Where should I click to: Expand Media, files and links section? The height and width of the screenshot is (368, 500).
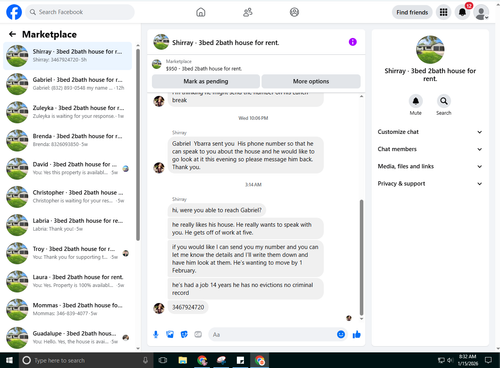coord(430,166)
